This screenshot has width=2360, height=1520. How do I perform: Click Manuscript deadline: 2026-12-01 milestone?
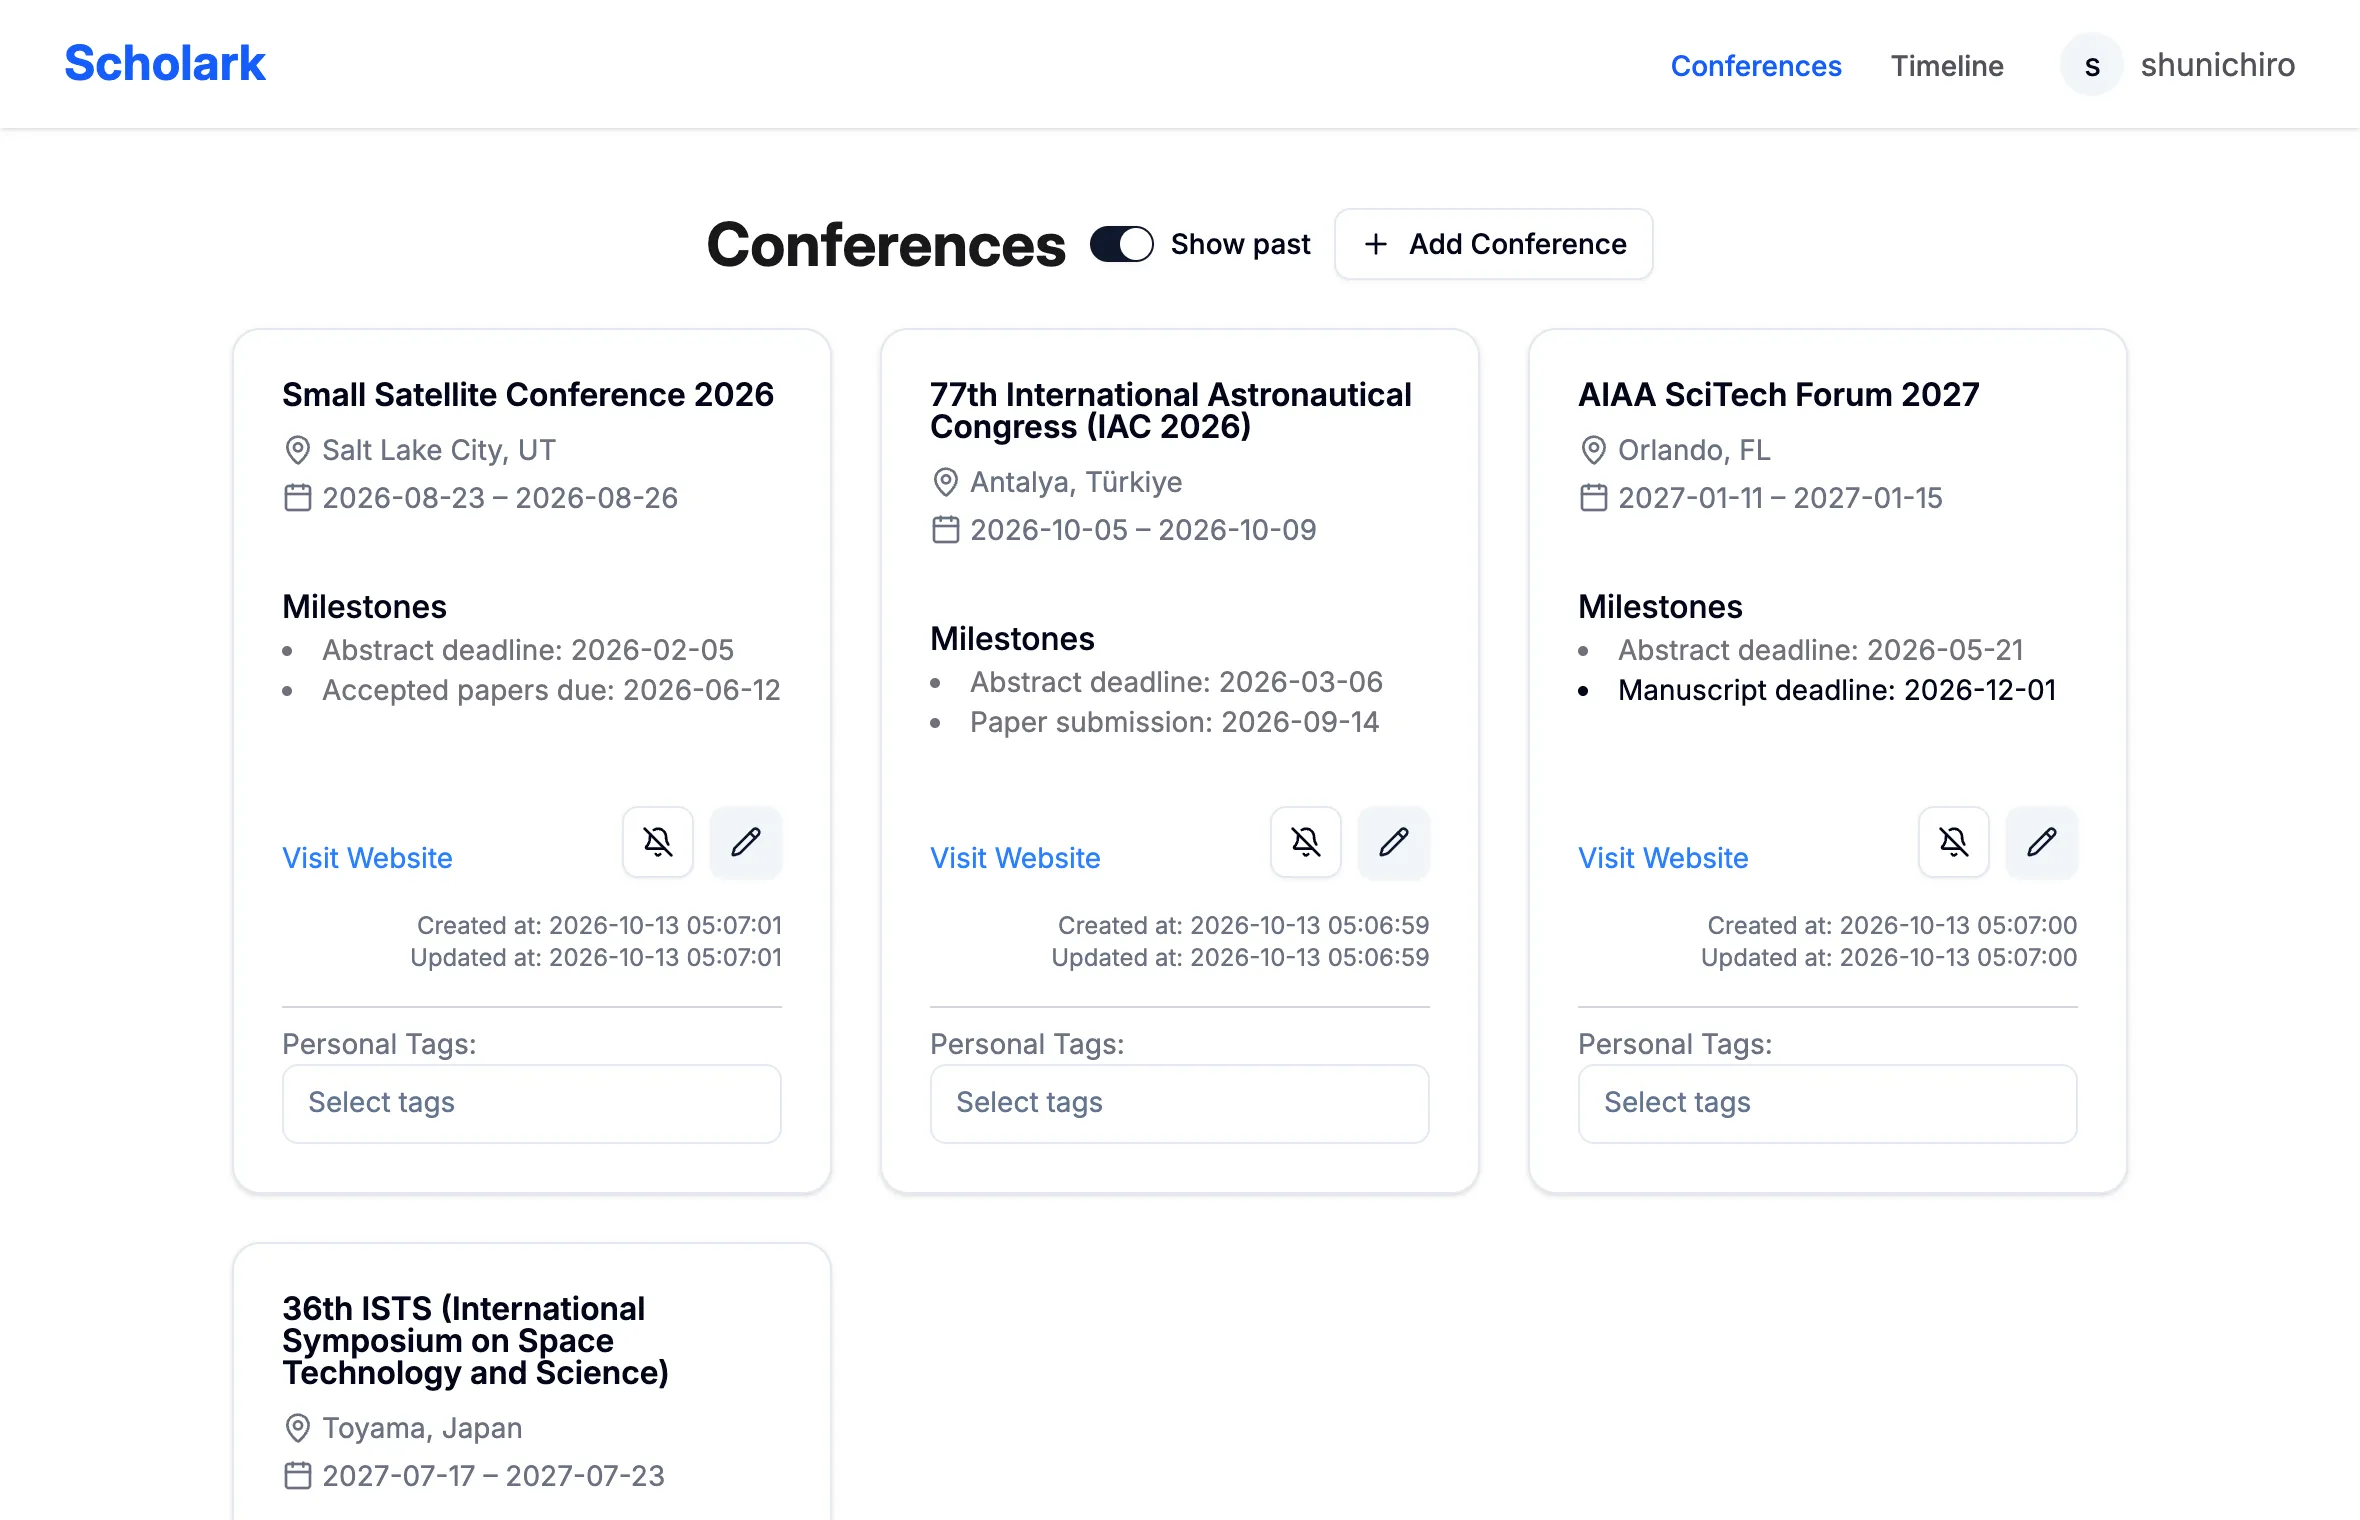point(1837,690)
